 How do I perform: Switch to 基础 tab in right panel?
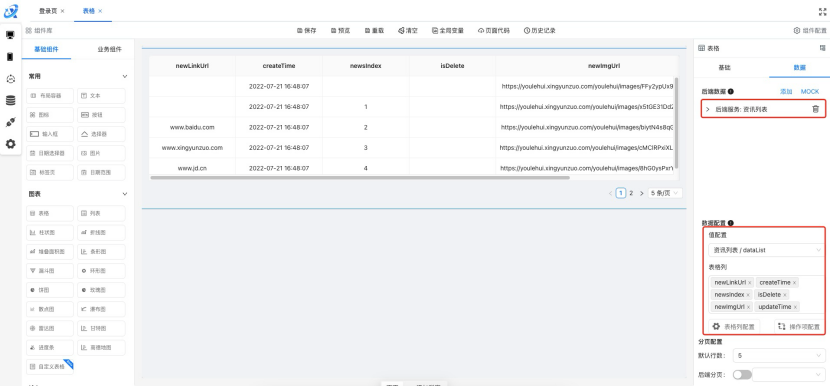[724, 68]
